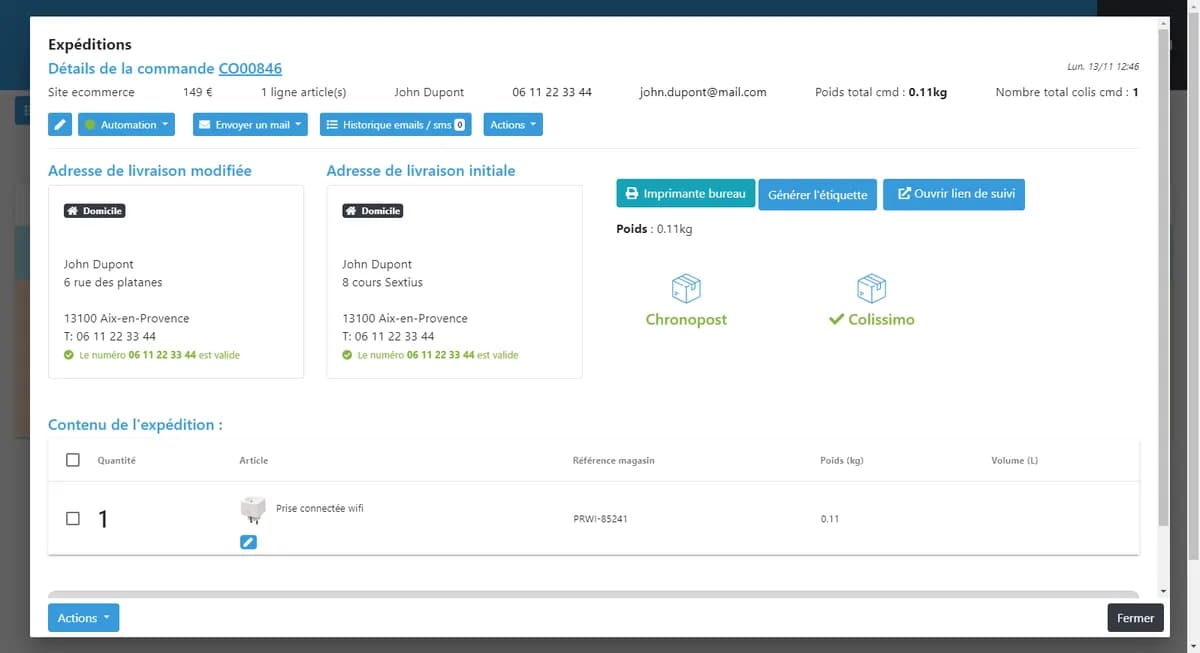Open order link CO00846
This screenshot has height=653, width=1200.
pyautogui.click(x=250, y=69)
